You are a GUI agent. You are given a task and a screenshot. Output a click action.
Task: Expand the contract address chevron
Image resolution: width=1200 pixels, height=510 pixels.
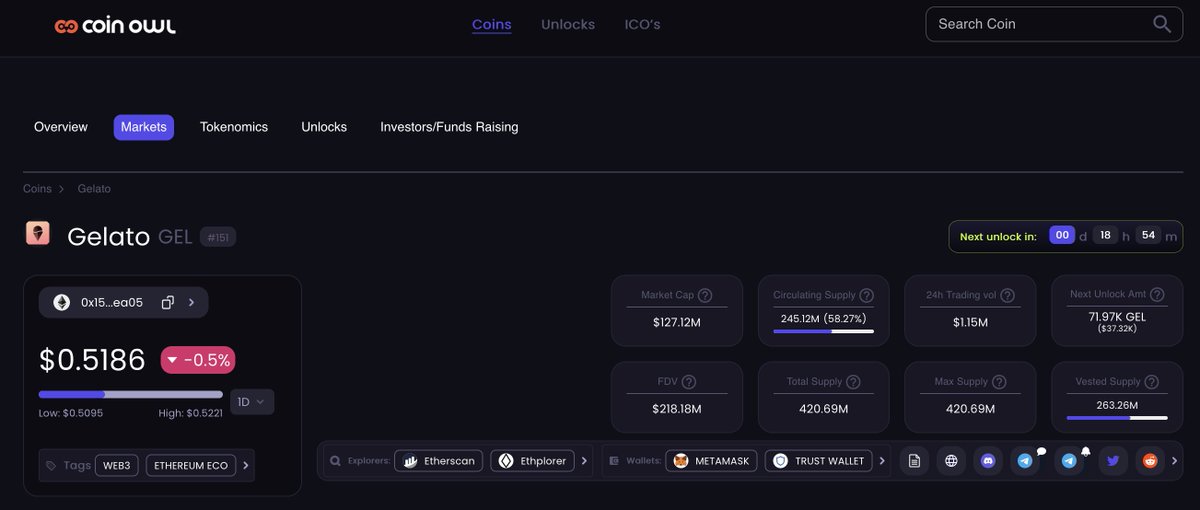point(191,302)
